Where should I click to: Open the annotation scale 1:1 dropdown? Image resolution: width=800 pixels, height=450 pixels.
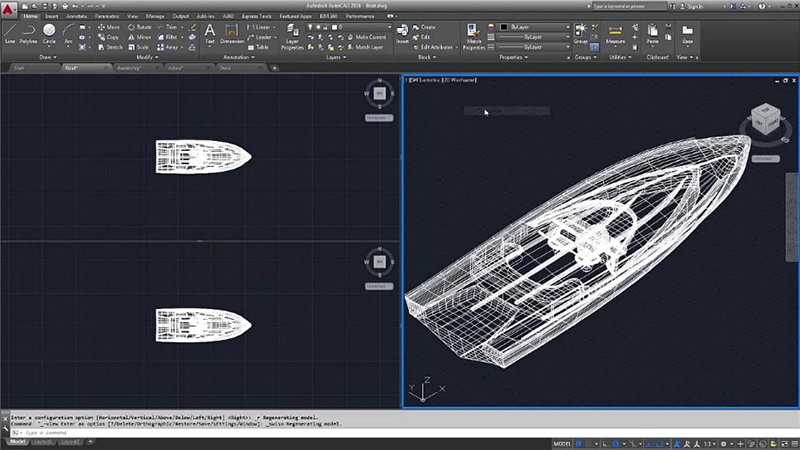(x=709, y=444)
